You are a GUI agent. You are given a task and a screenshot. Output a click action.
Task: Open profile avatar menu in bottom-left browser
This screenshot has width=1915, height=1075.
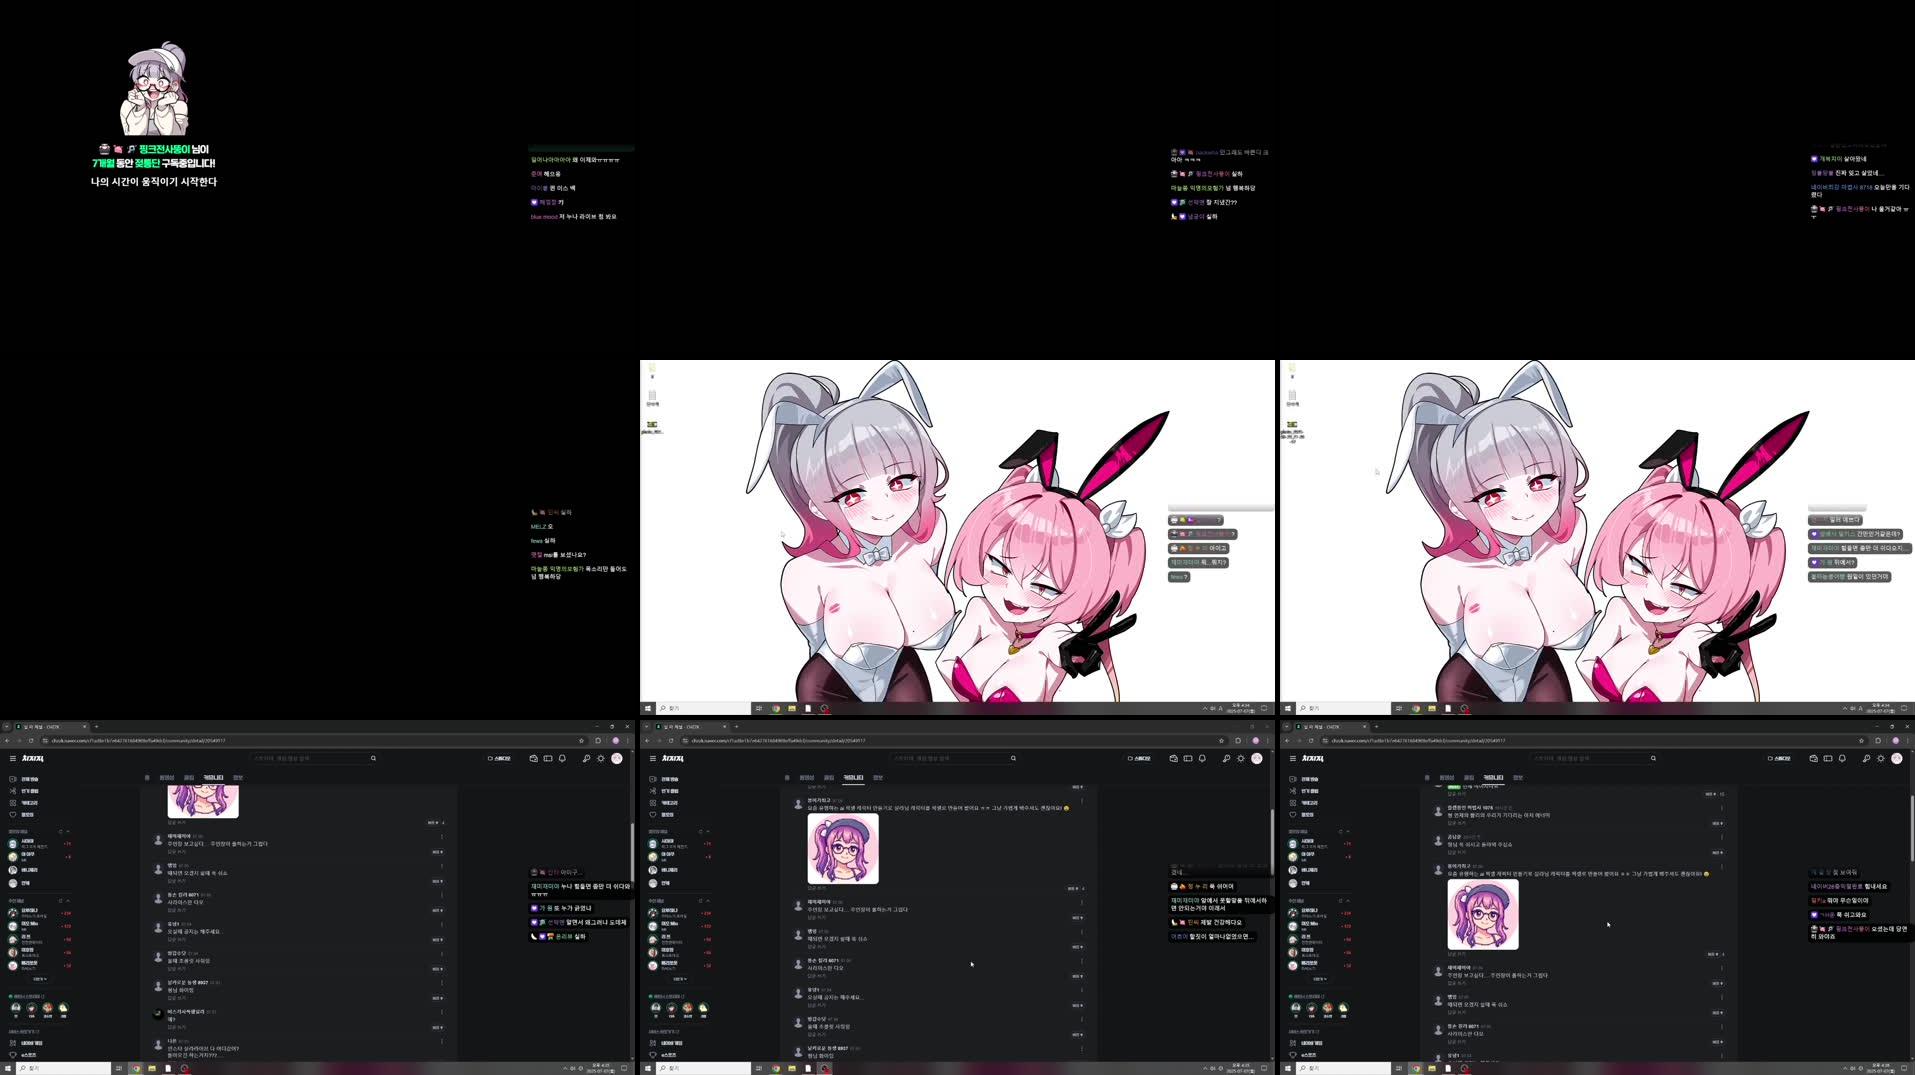(617, 758)
